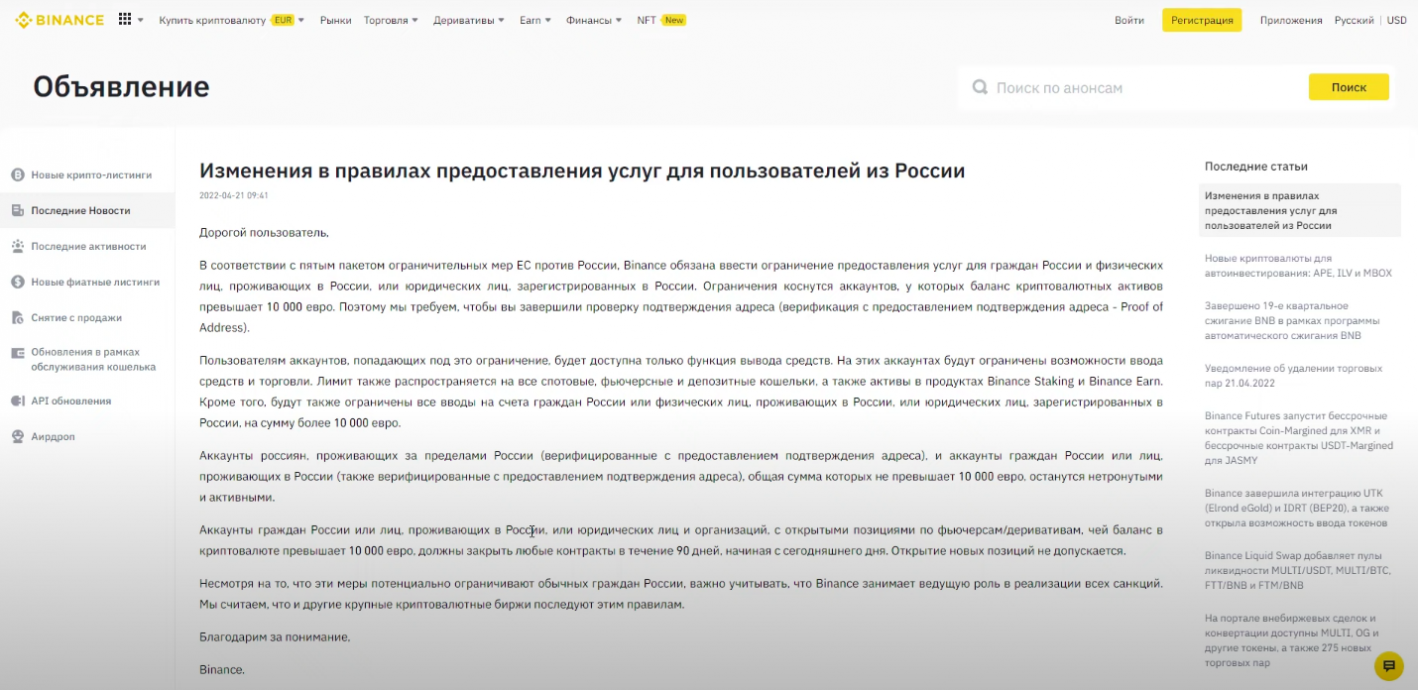Expand the Деривативы menu
This screenshot has width=1418, height=690.
[469, 20]
